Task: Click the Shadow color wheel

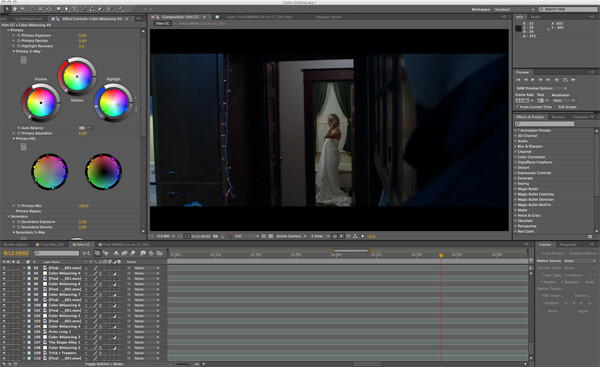Action: click(41, 103)
